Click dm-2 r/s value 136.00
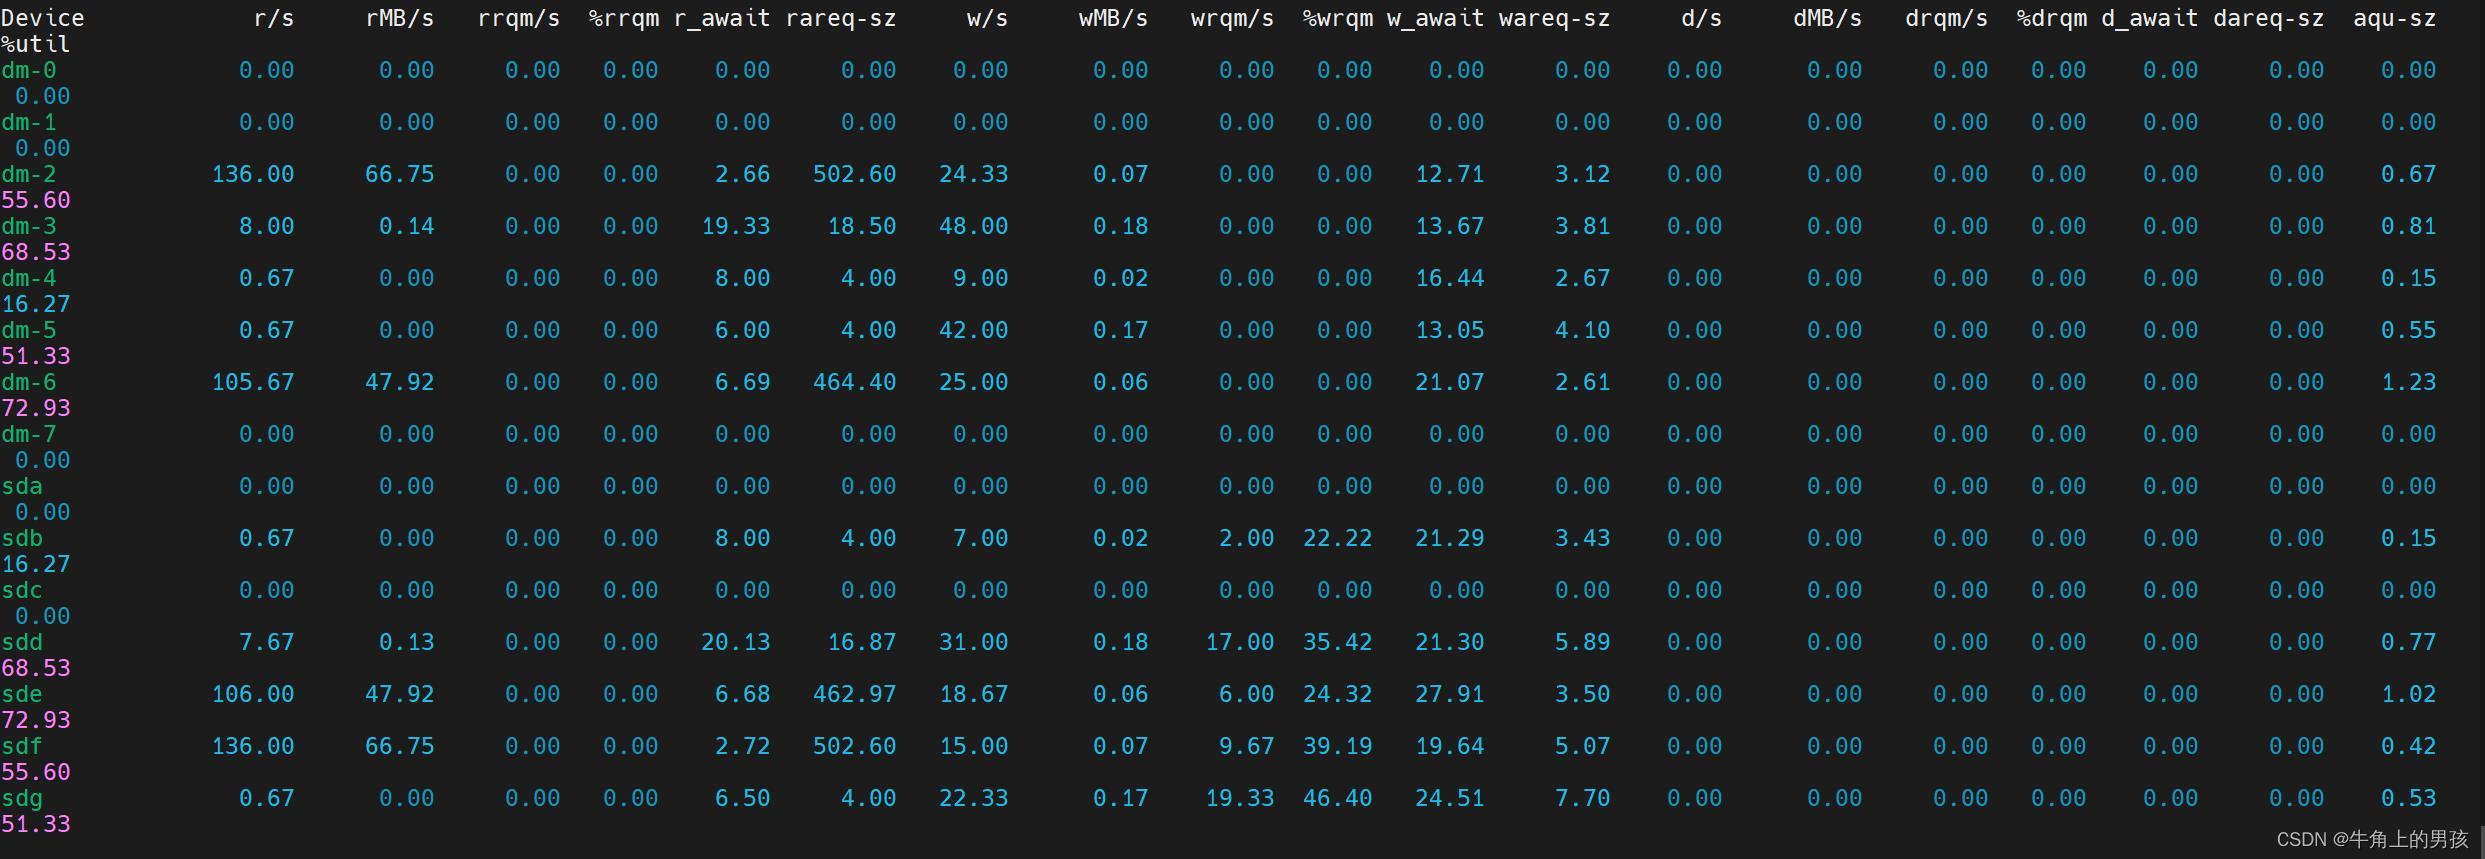 [x=253, y=174]
